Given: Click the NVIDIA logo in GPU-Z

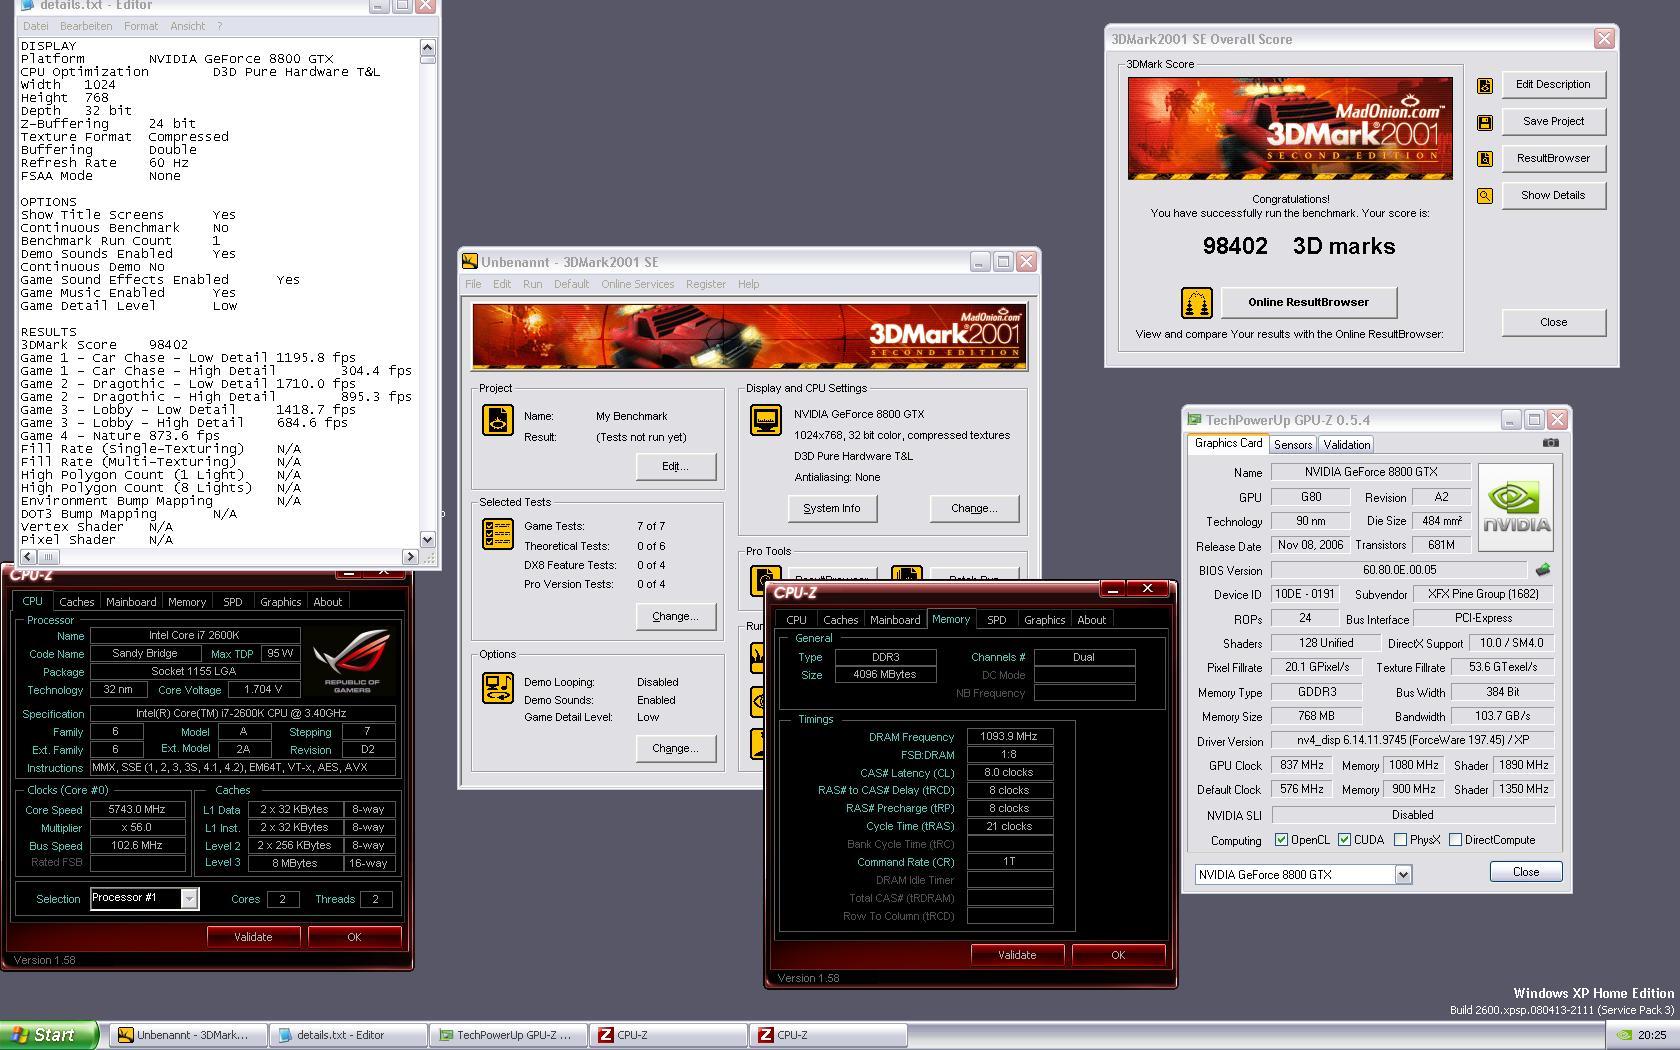Looking at the screenshot, I should click(x=1516, y=507).
